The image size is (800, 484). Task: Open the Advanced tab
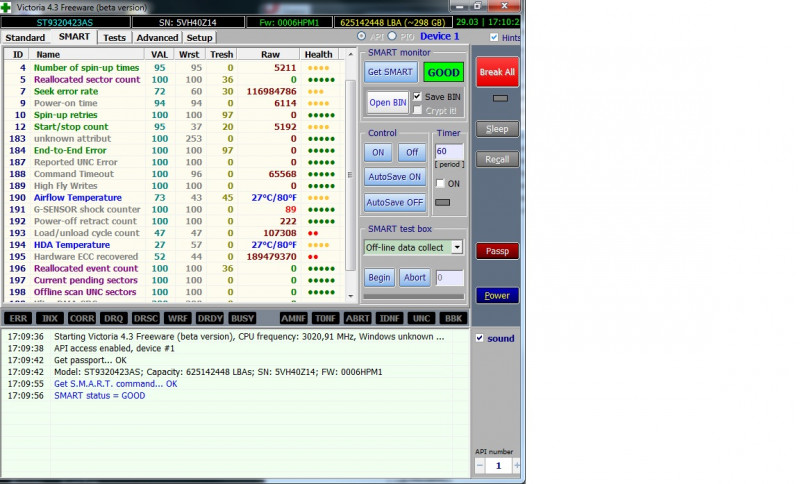click(x=157, y=38)
